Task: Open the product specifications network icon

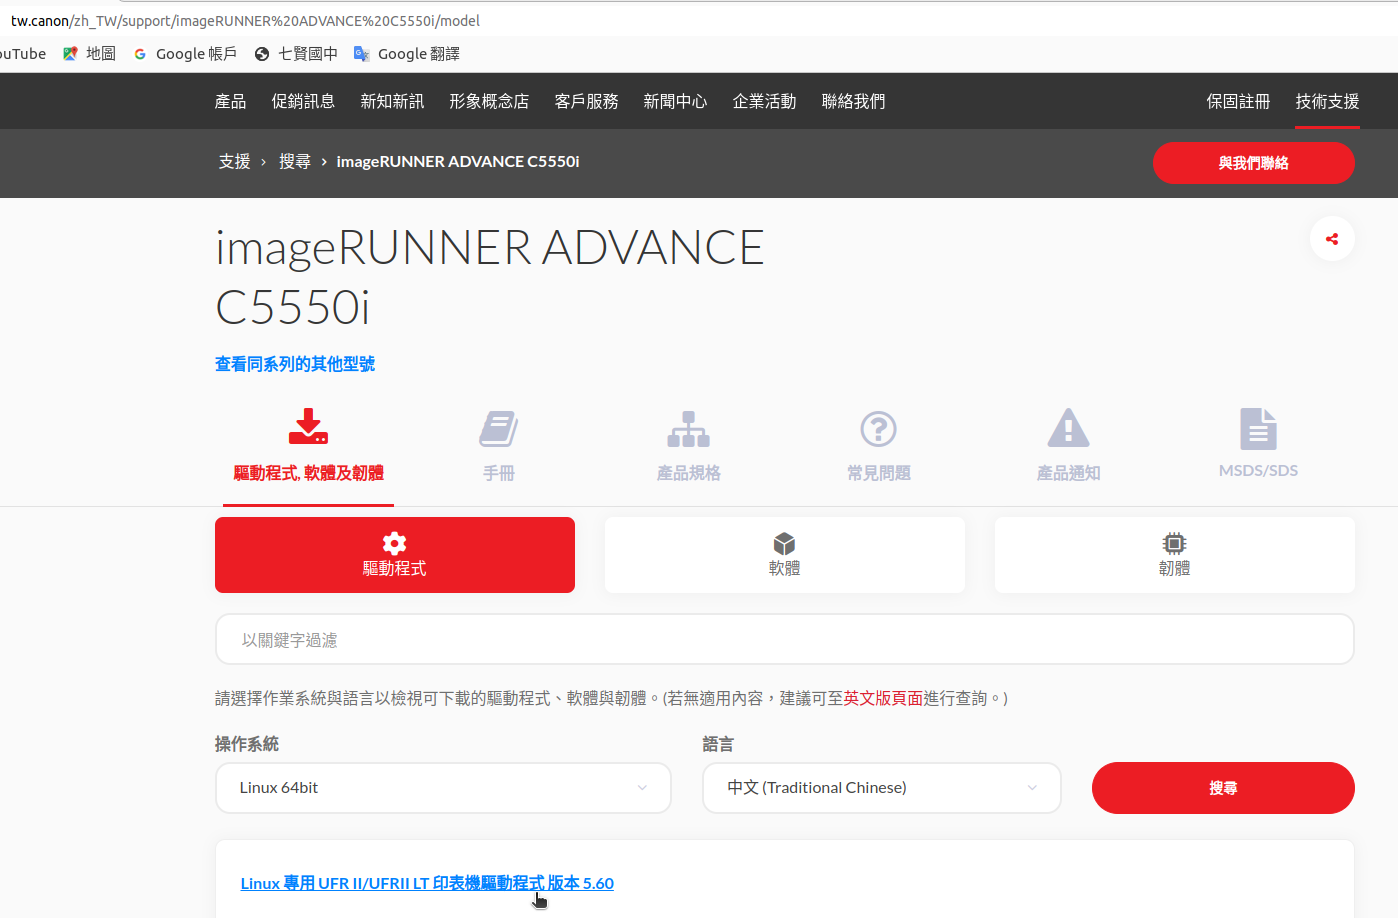Action: point(689,429)
